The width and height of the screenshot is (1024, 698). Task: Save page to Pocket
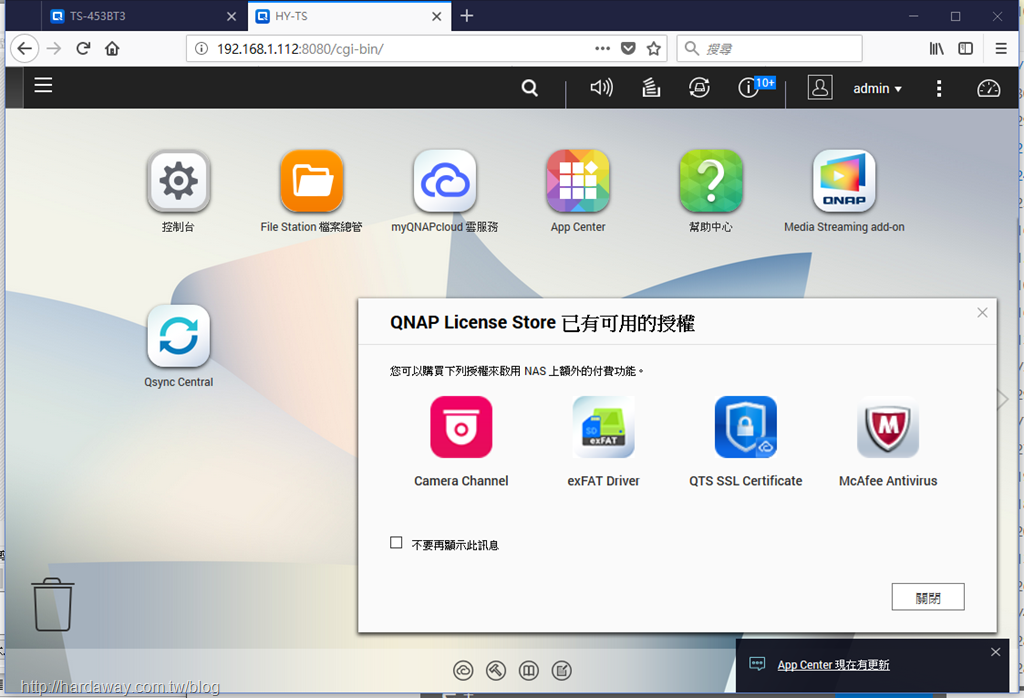coord(628,48)
